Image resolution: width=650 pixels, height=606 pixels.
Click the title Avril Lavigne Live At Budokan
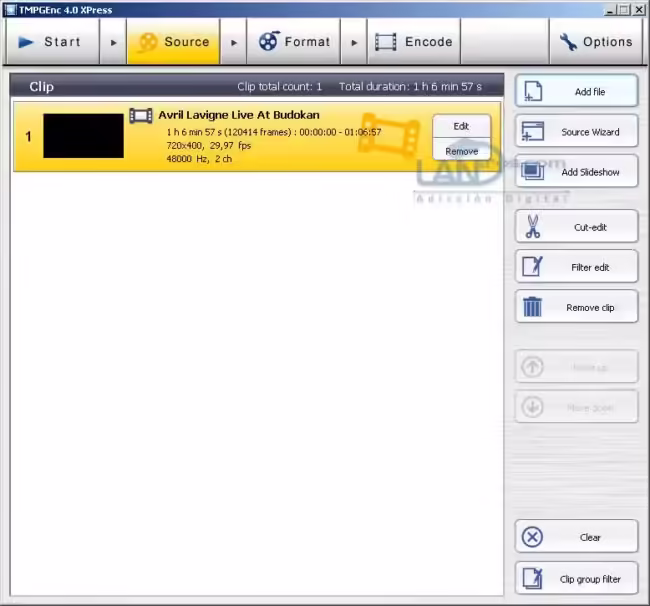tap(239, 115)
